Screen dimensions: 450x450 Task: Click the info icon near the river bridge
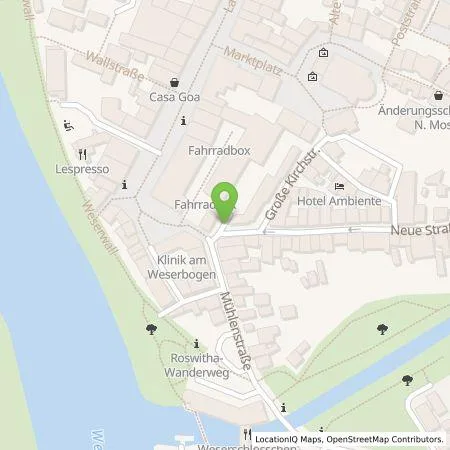pos(283,407)
